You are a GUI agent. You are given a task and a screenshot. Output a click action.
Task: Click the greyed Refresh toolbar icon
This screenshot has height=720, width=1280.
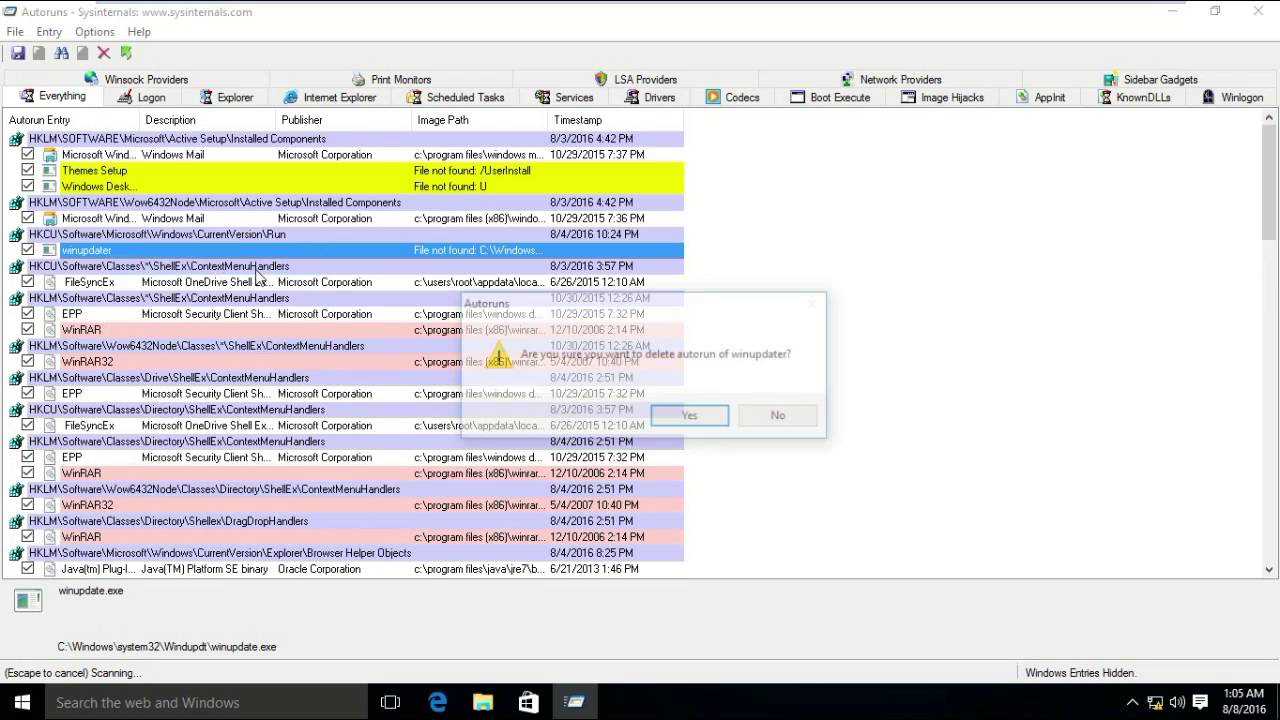pyautogui.click(x=38, y=53)
